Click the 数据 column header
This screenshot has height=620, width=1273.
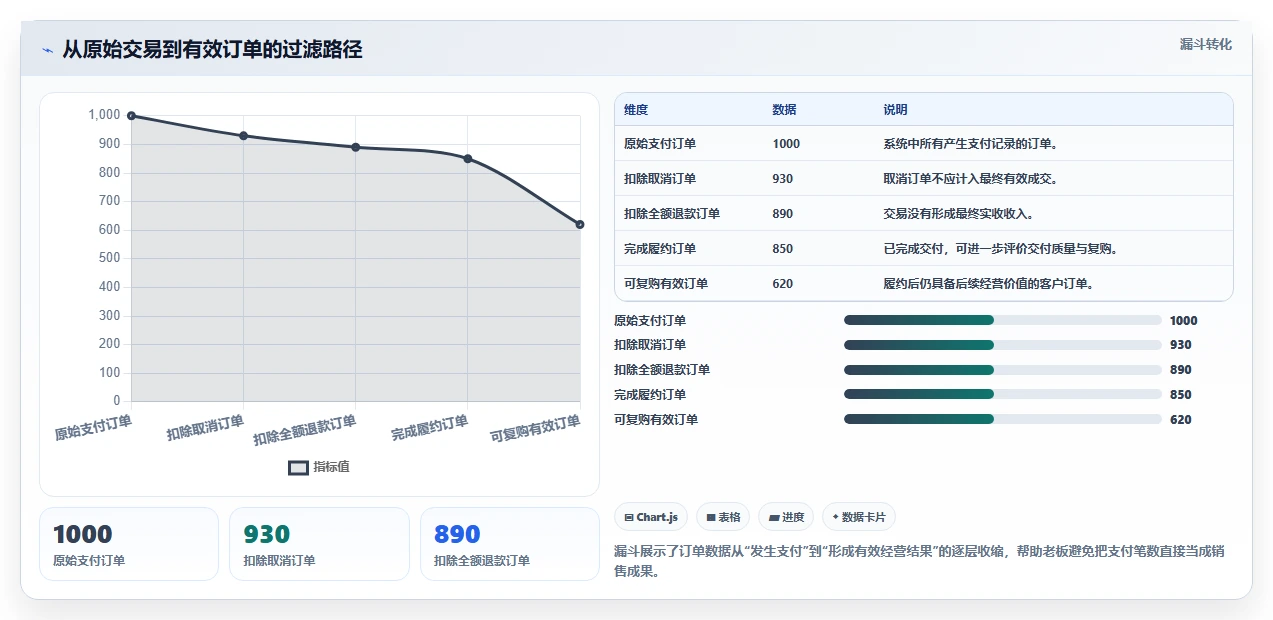(x=785, y=110)
